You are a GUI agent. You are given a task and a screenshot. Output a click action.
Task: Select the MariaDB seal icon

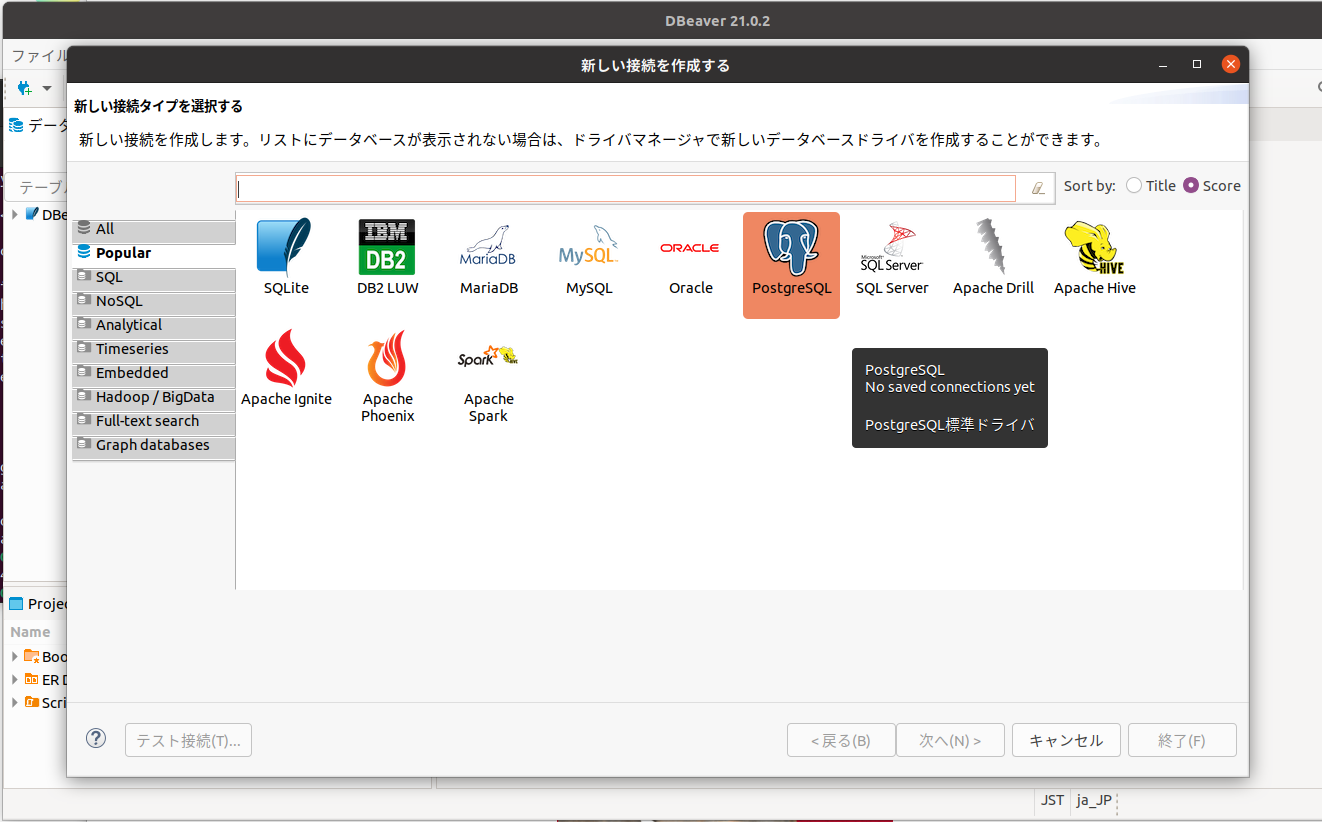coord(488,247)
